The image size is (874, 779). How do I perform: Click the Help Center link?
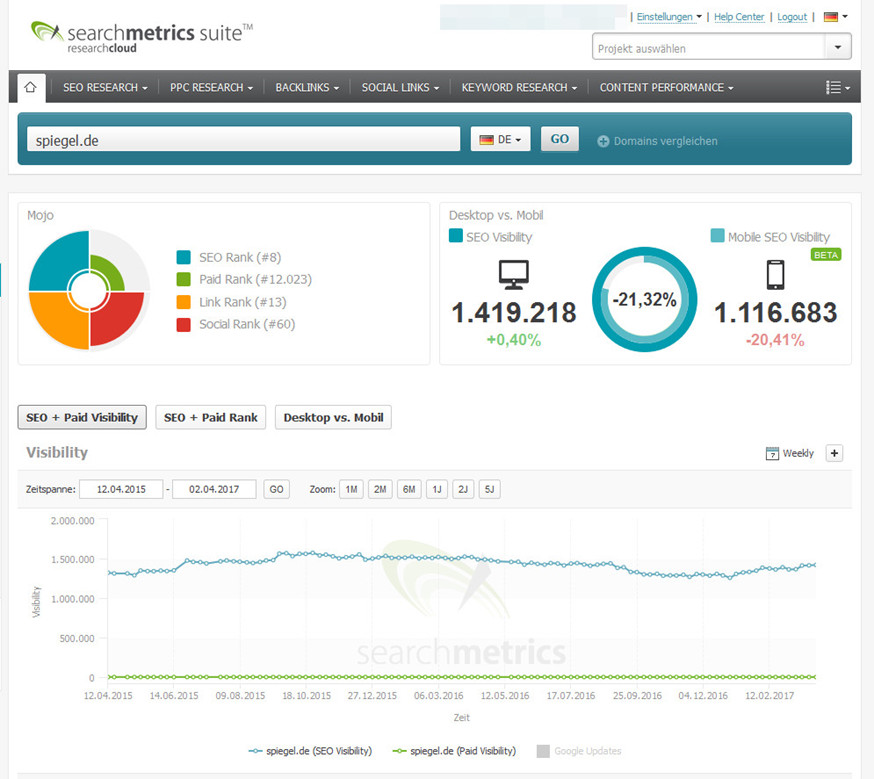tap(738, 16)
